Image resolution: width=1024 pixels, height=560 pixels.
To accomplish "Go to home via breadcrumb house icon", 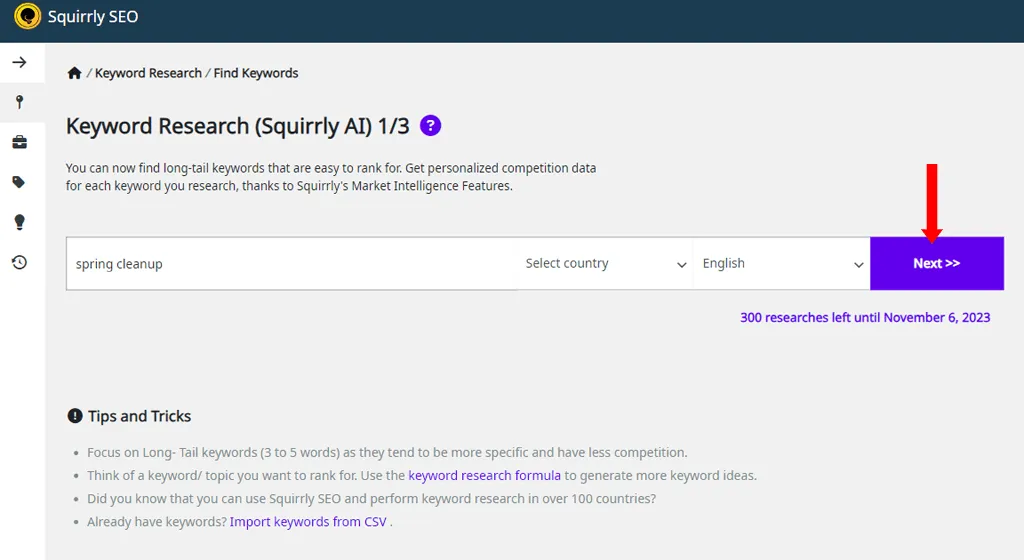I will click(x=74, y=73).
